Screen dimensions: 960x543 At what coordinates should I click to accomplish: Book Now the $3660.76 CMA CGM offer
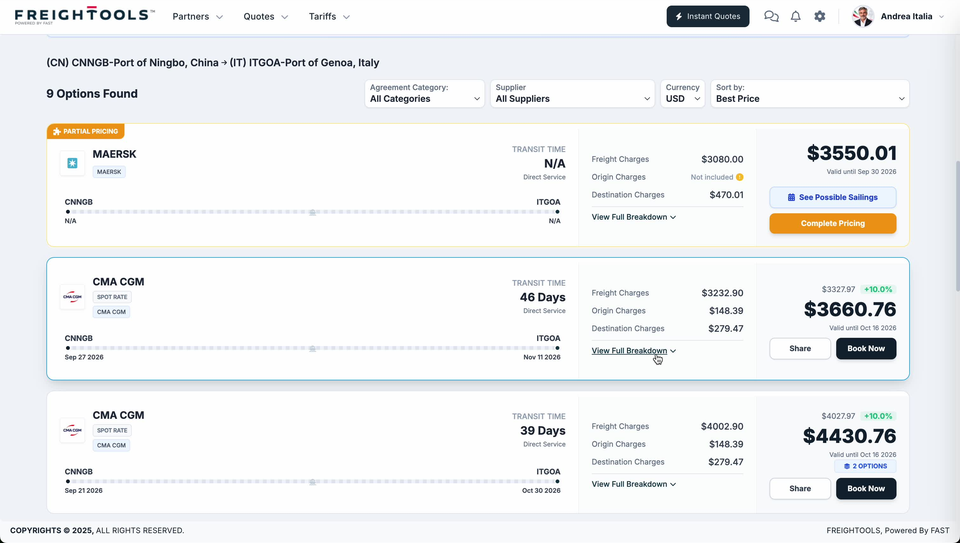866,348
